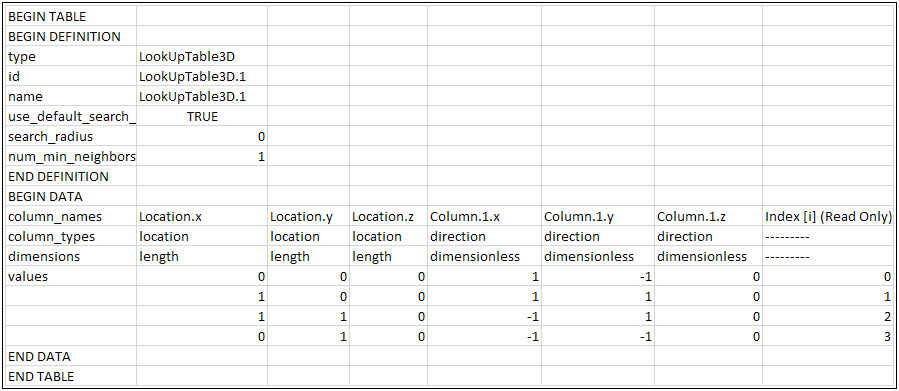Select the num_min_neighbors value cell

202,157
